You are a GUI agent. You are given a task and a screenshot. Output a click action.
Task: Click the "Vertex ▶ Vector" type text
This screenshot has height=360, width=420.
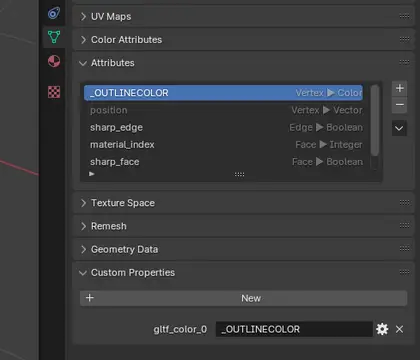(x=327, y=110)
